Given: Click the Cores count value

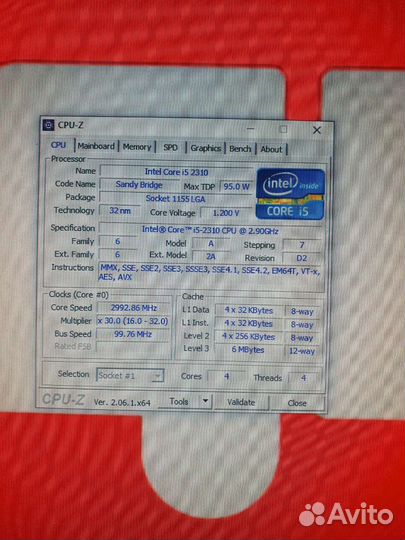Looking at the screenshot, I should pos(226,376).
